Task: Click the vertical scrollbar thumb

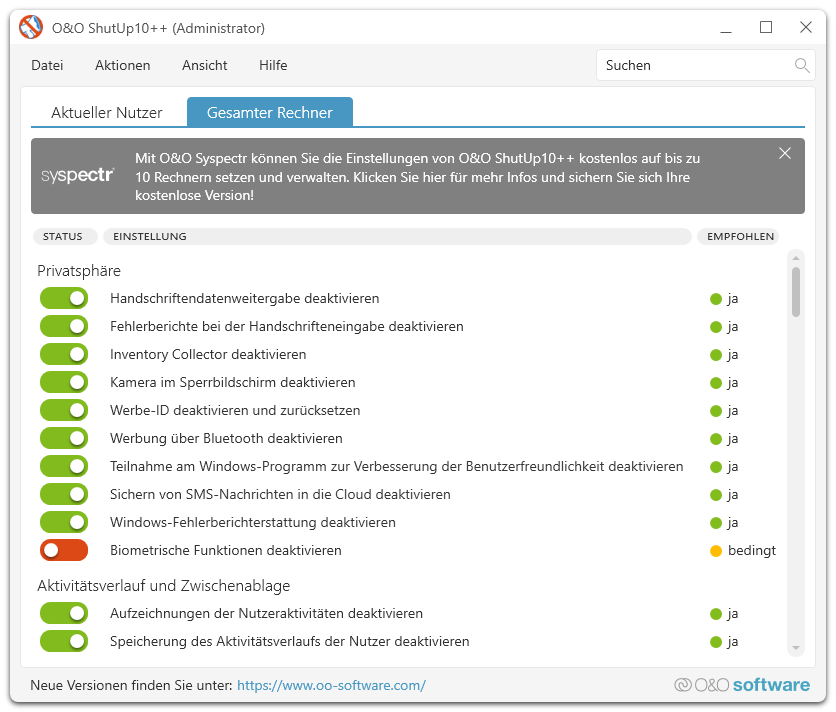Action: tap(795, 292)
